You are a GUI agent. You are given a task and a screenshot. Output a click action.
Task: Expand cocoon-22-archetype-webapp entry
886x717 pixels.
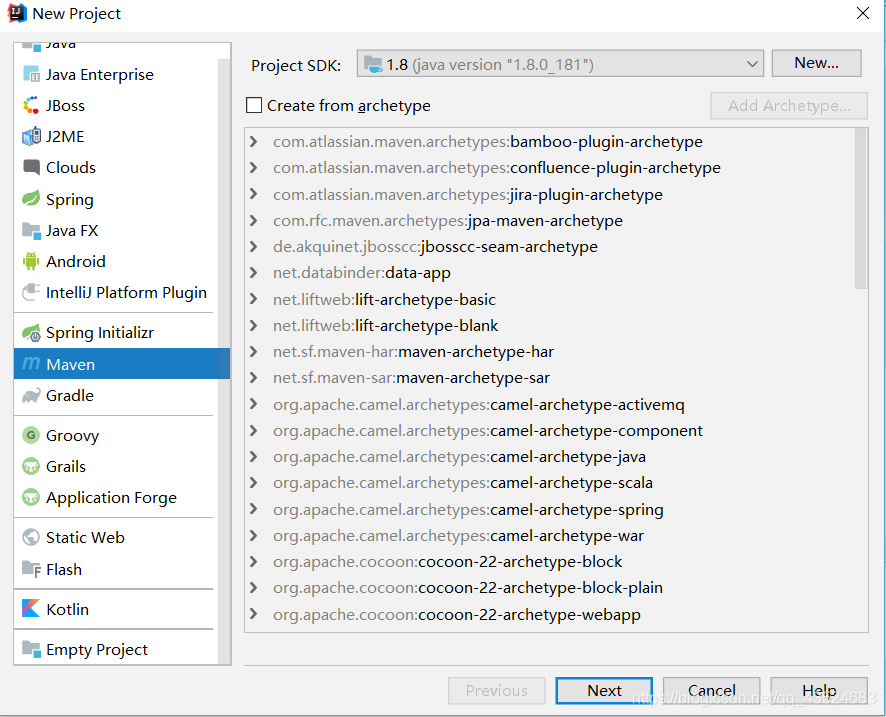[254, 614]
